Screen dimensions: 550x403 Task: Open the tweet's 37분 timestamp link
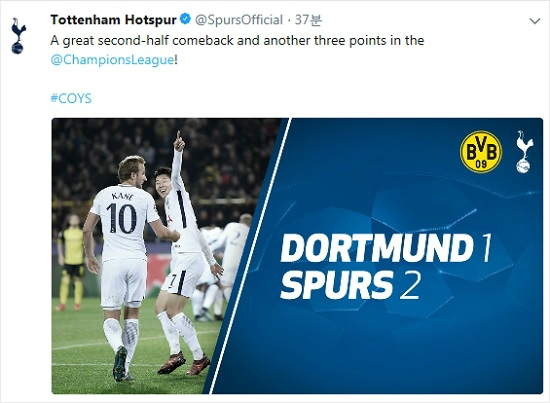(x=308, y=20)
